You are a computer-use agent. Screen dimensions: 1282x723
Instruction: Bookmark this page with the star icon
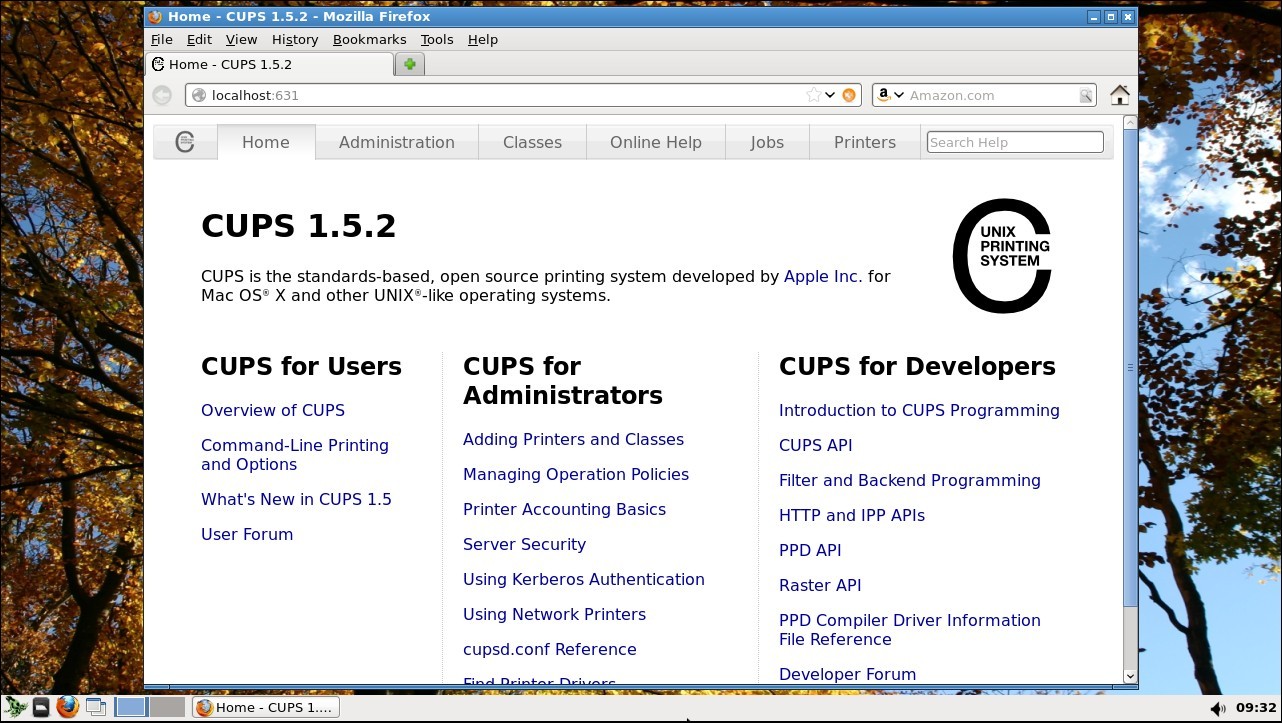click(814, 95)
